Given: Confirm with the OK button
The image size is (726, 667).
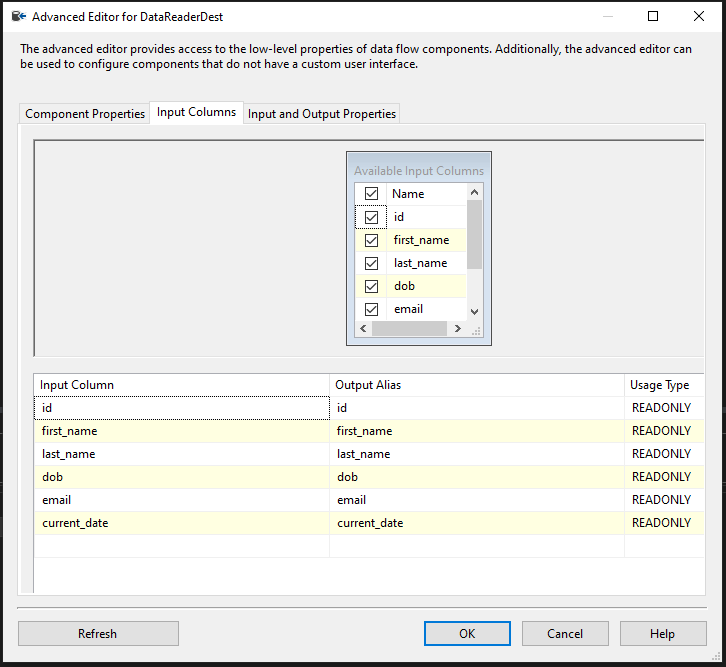Looking at the screenshot, I should 467,633.
